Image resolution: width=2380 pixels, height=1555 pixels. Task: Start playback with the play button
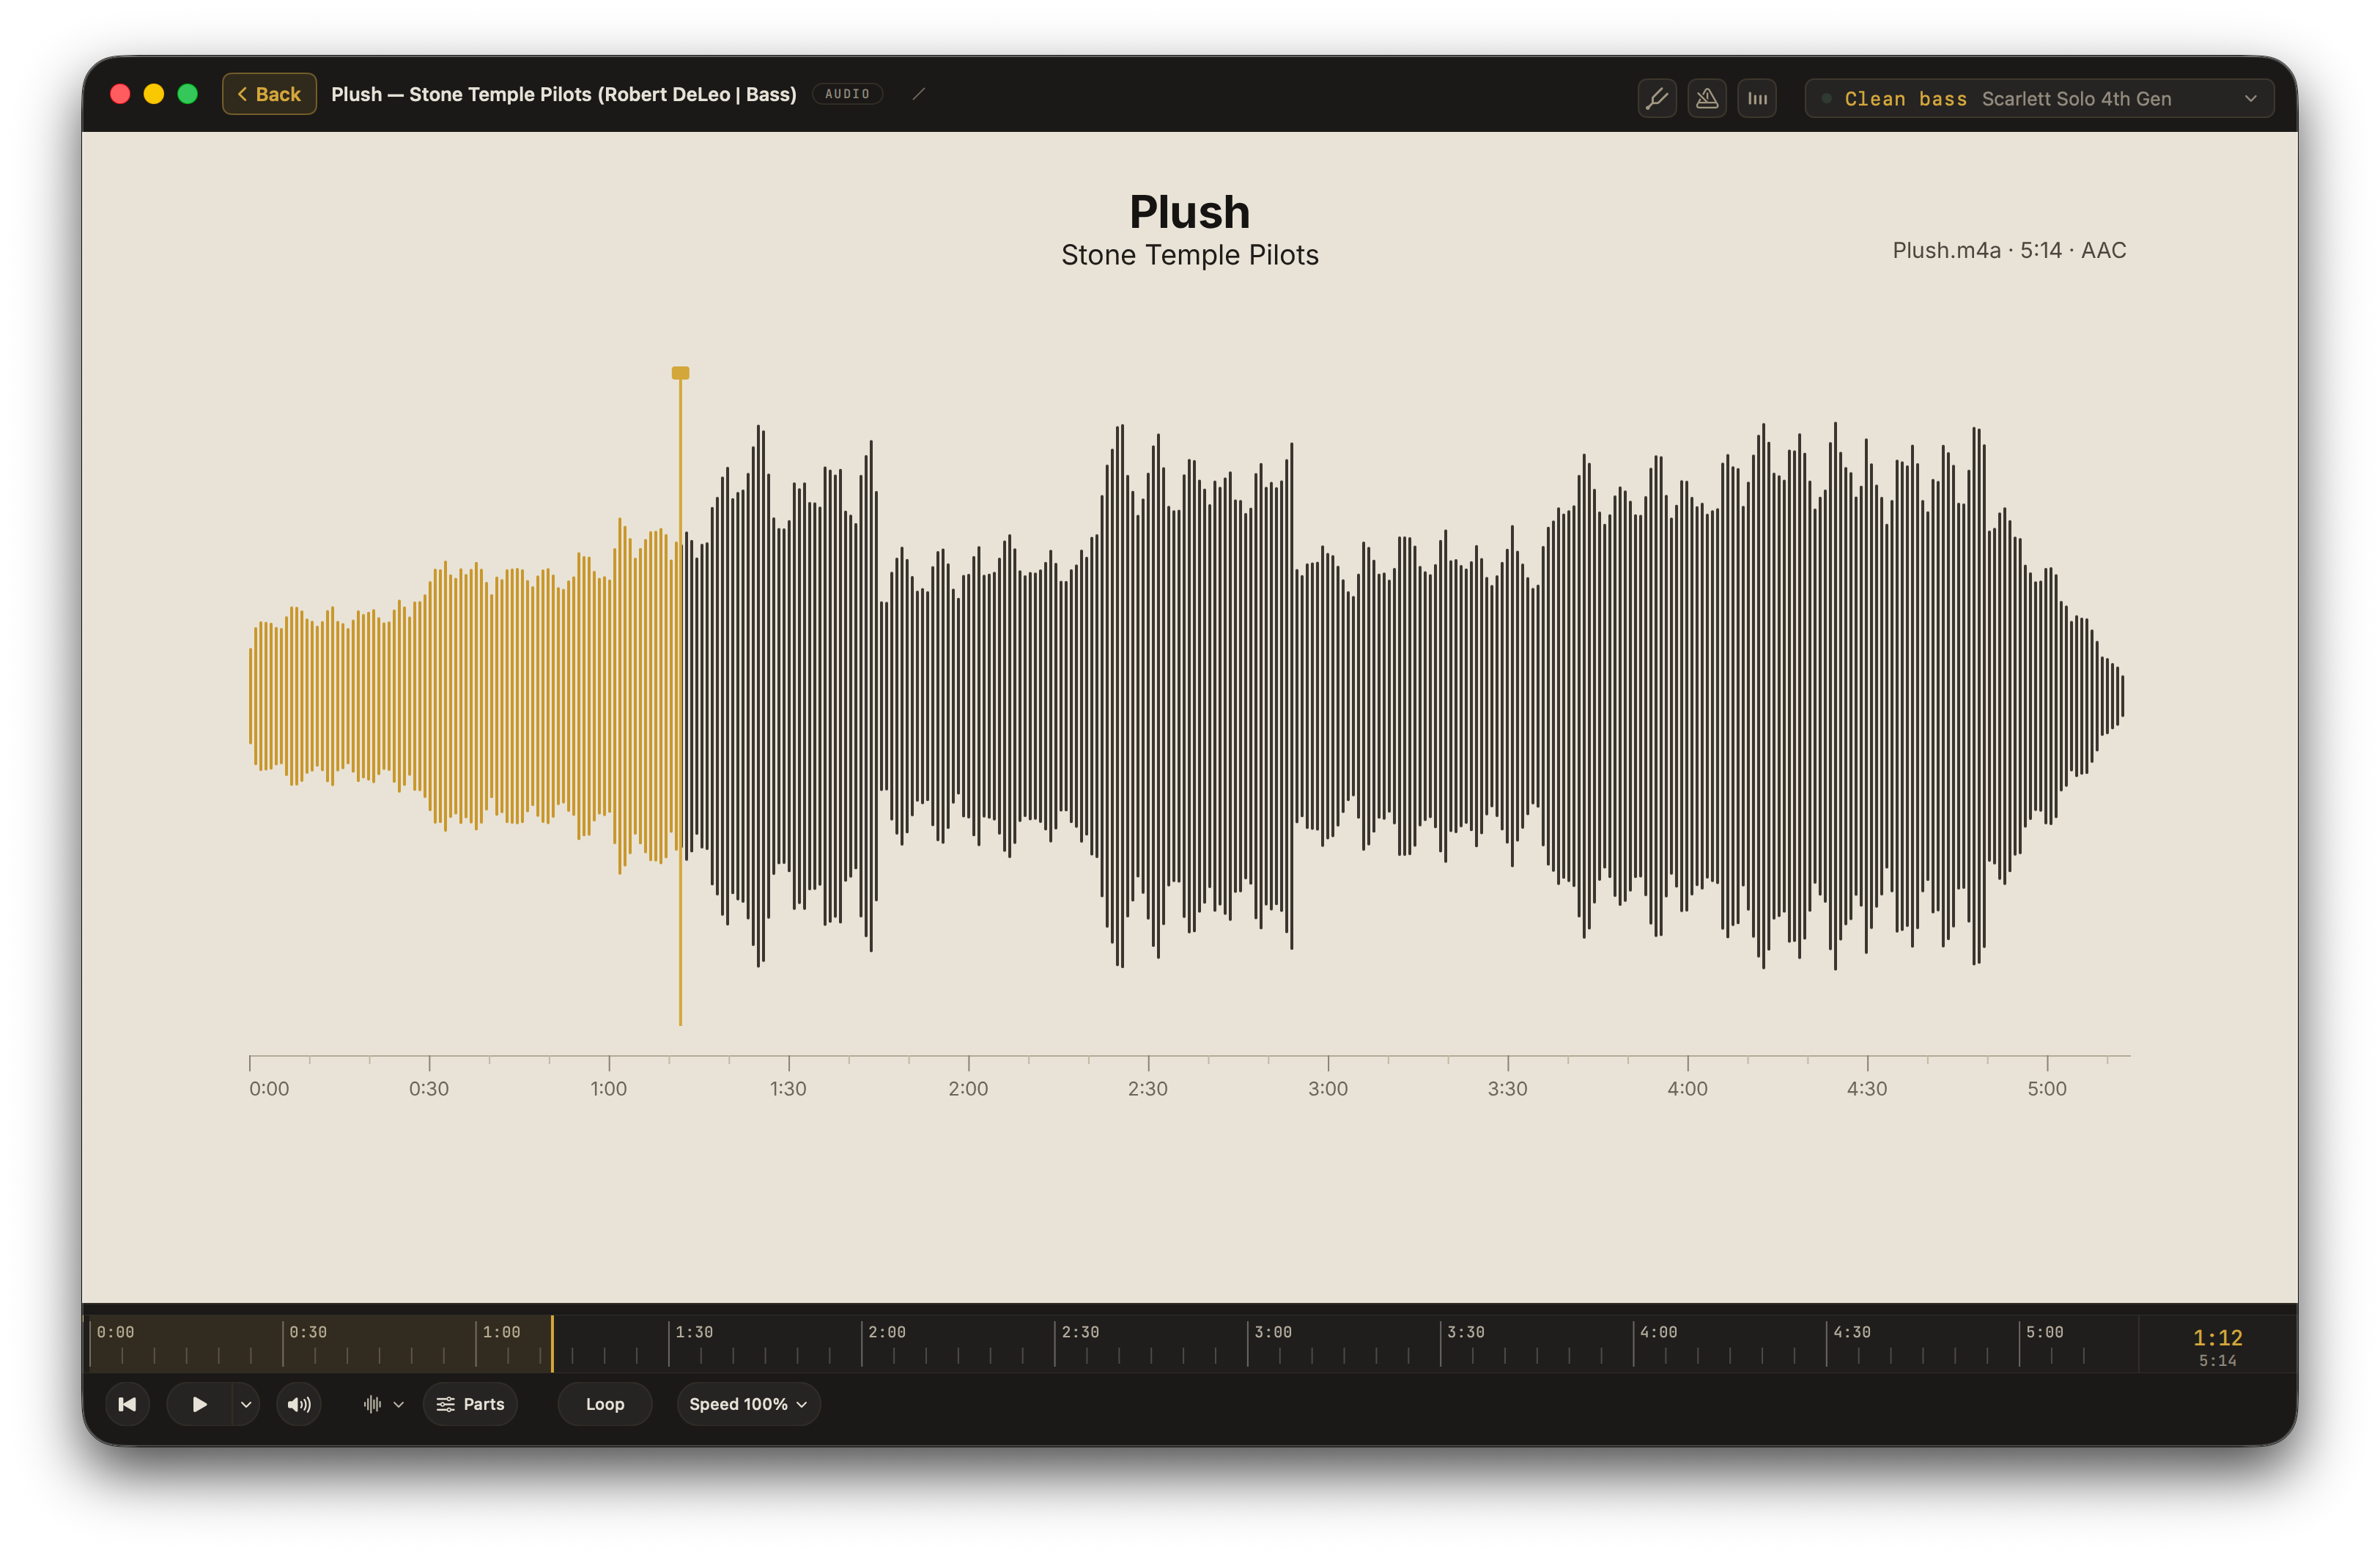point(199,1404)
